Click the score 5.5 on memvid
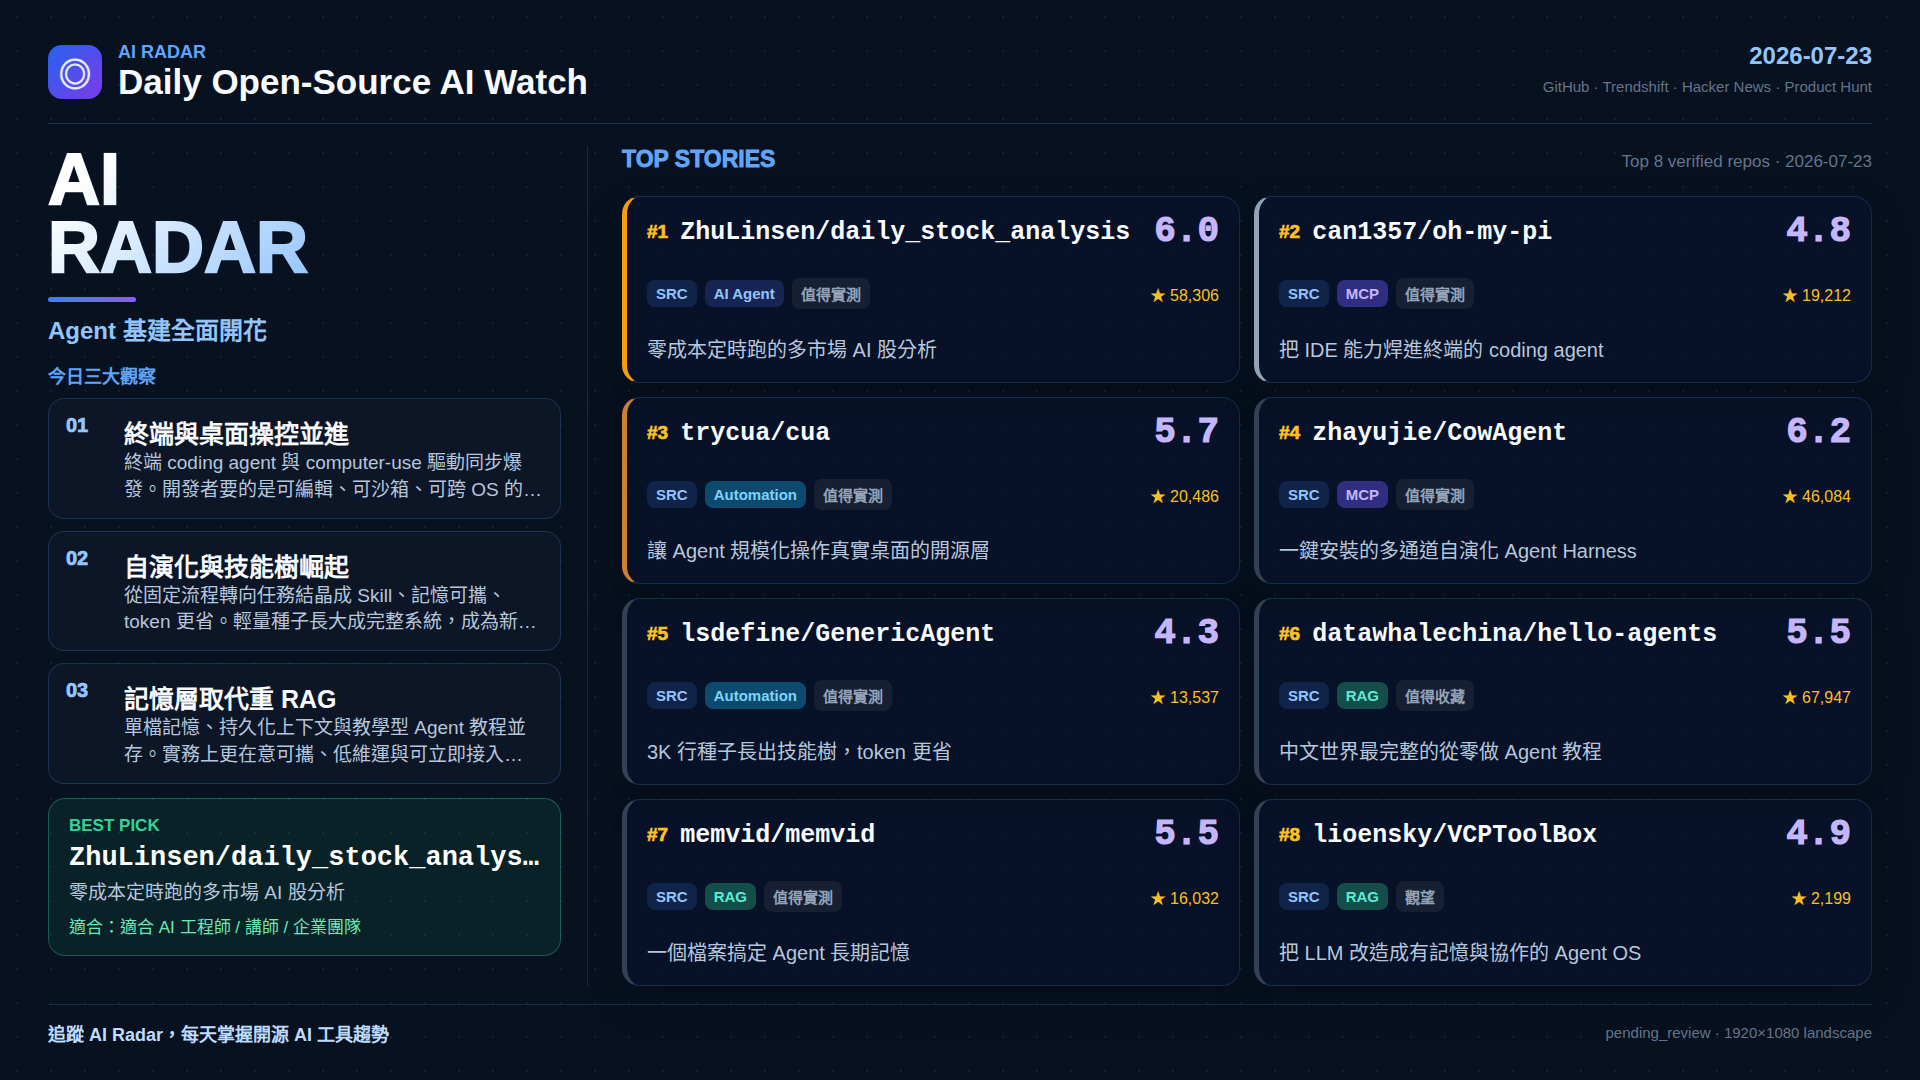Image resolution: width=1920 pixels, height=1080 pixels. 1186,834
